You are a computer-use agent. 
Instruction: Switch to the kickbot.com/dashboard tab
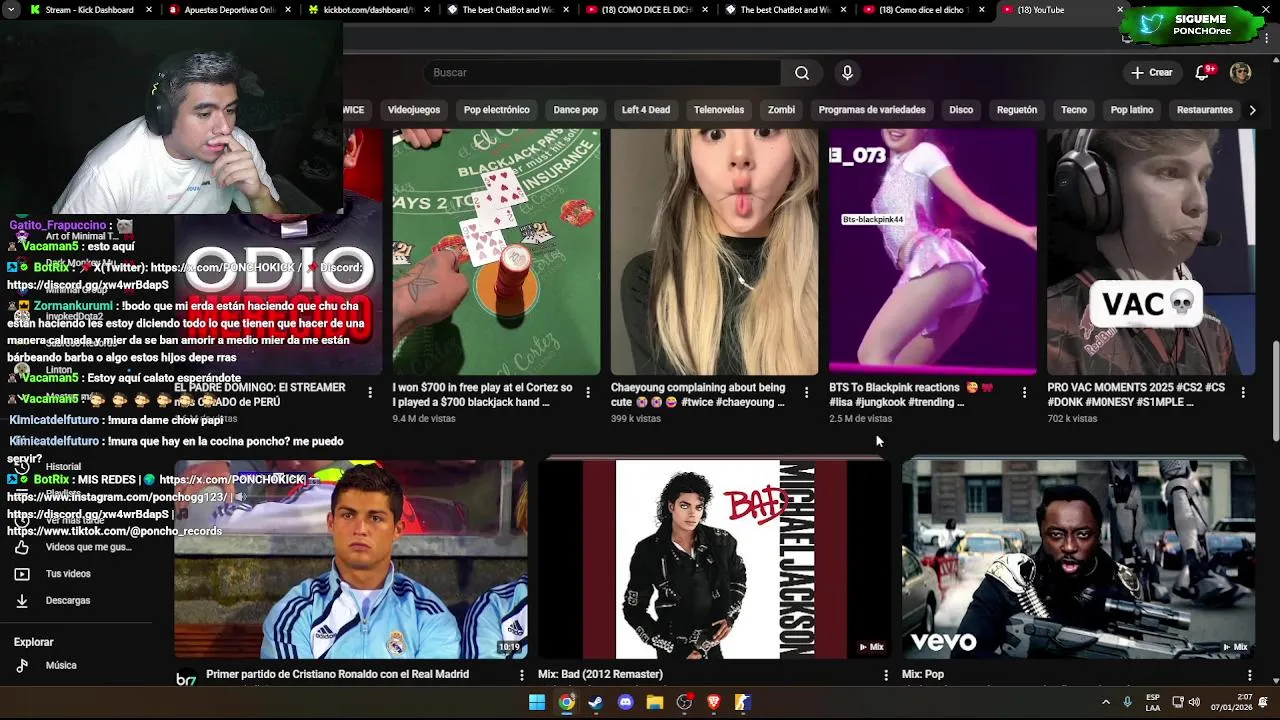click(368, 10)
